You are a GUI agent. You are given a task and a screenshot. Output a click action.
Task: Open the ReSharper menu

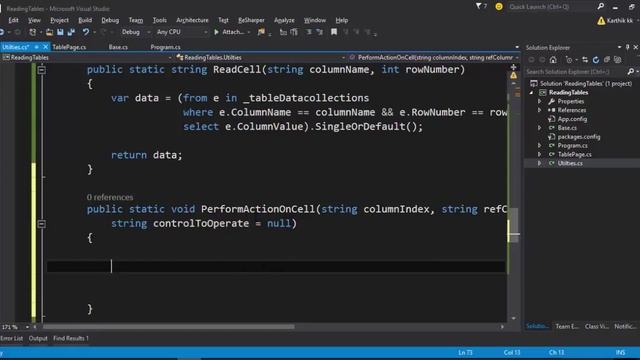click(251, 20)
